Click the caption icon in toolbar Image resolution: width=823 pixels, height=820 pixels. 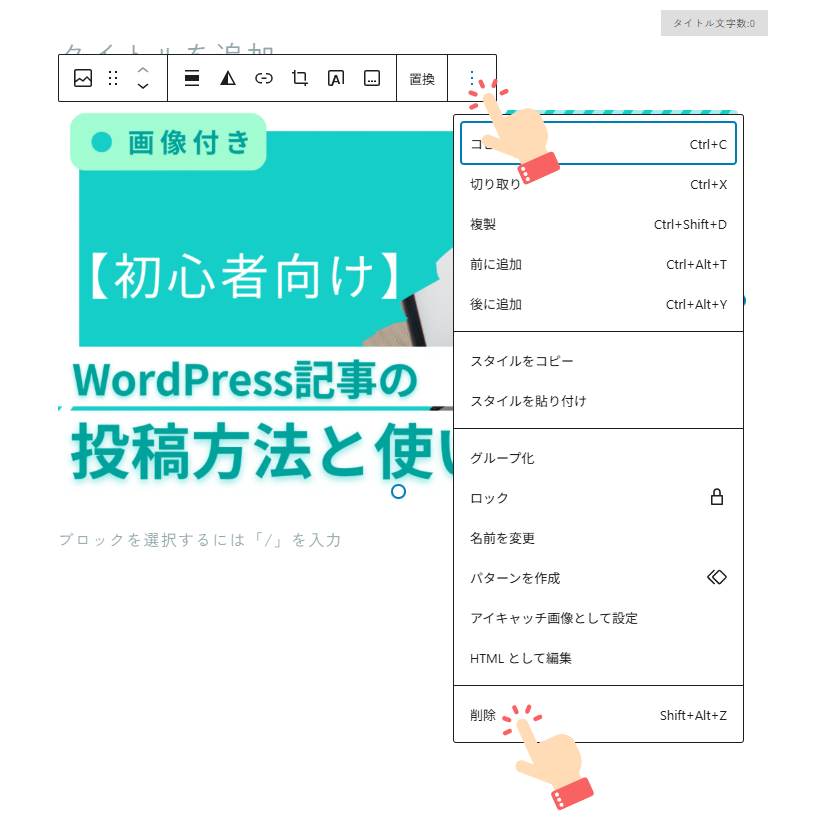[x=372, y=78]
